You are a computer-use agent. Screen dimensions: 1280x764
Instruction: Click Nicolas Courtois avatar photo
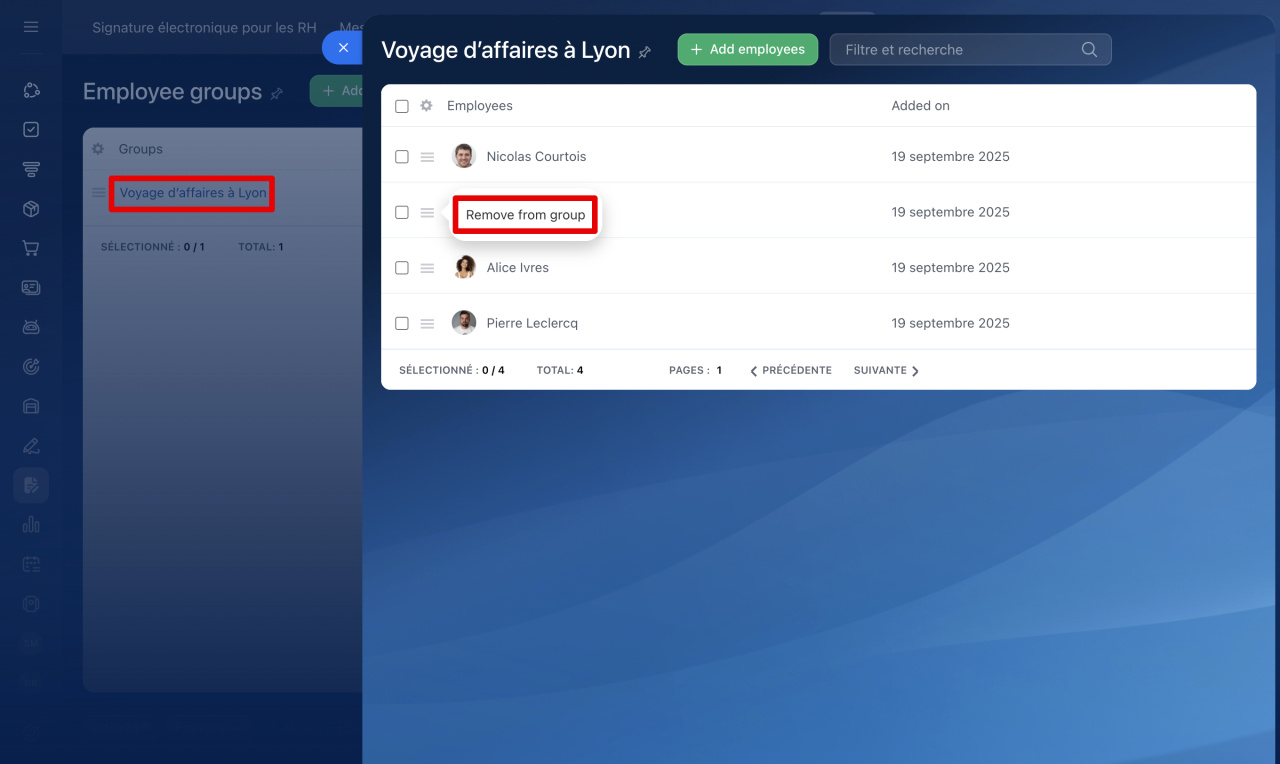(464, 156)
